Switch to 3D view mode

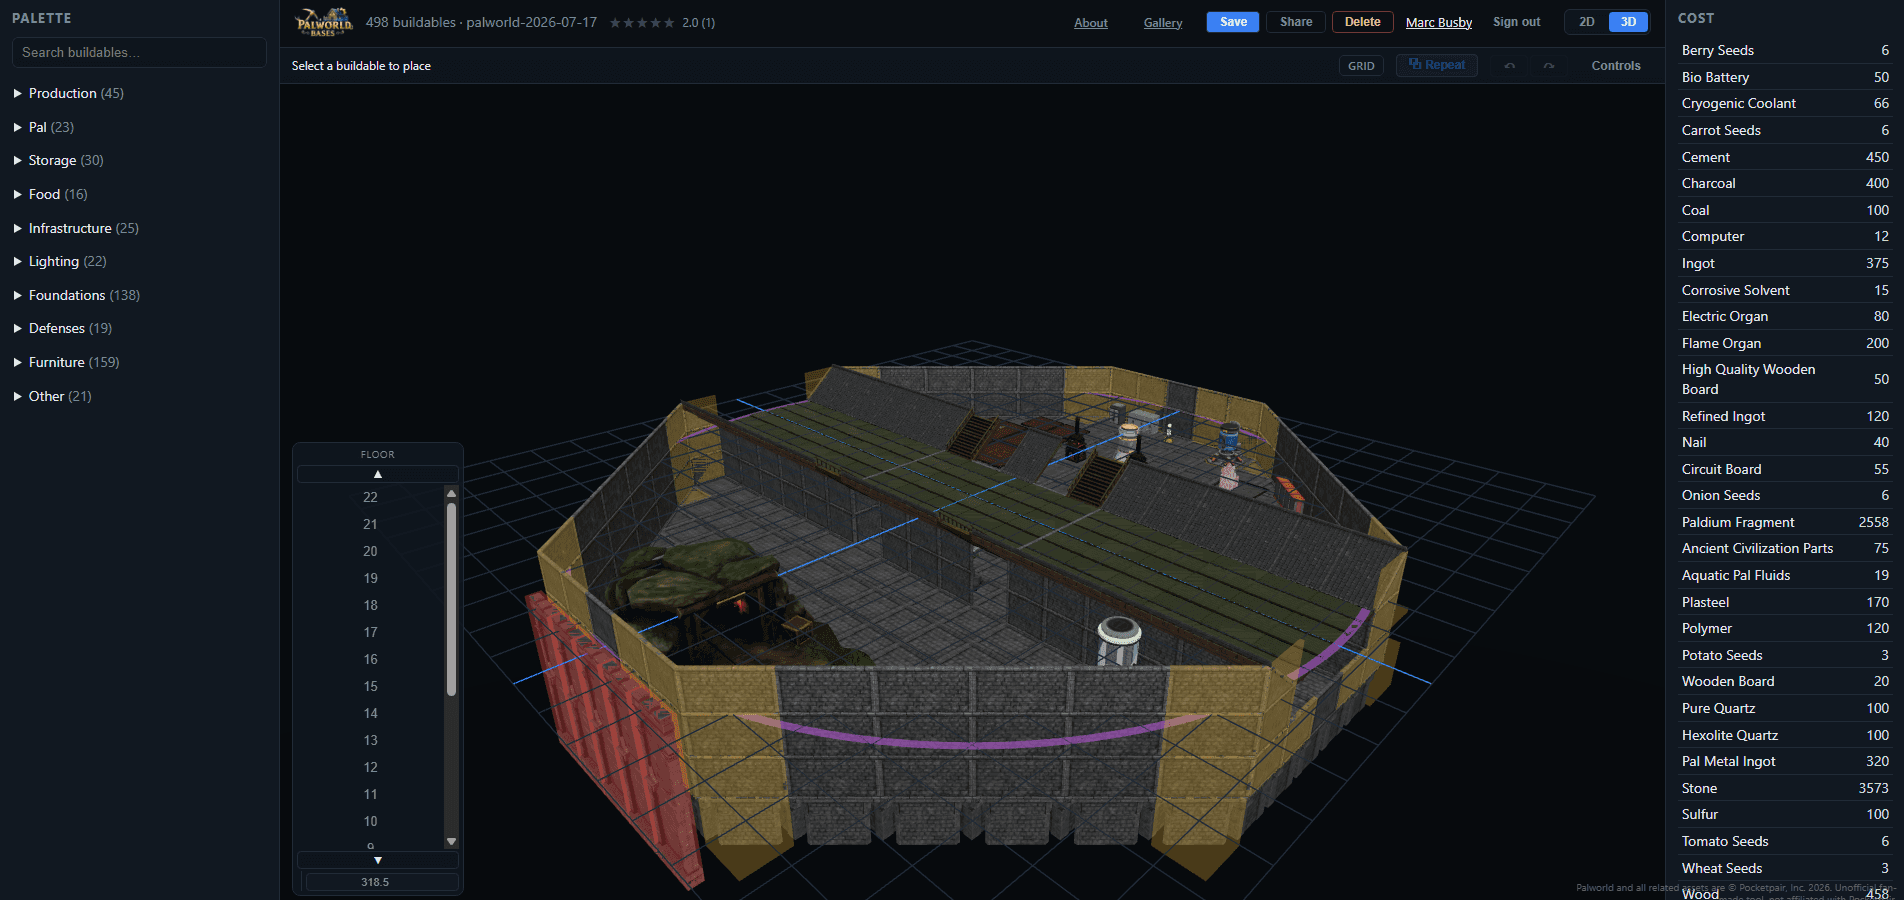pos(1628,22)
